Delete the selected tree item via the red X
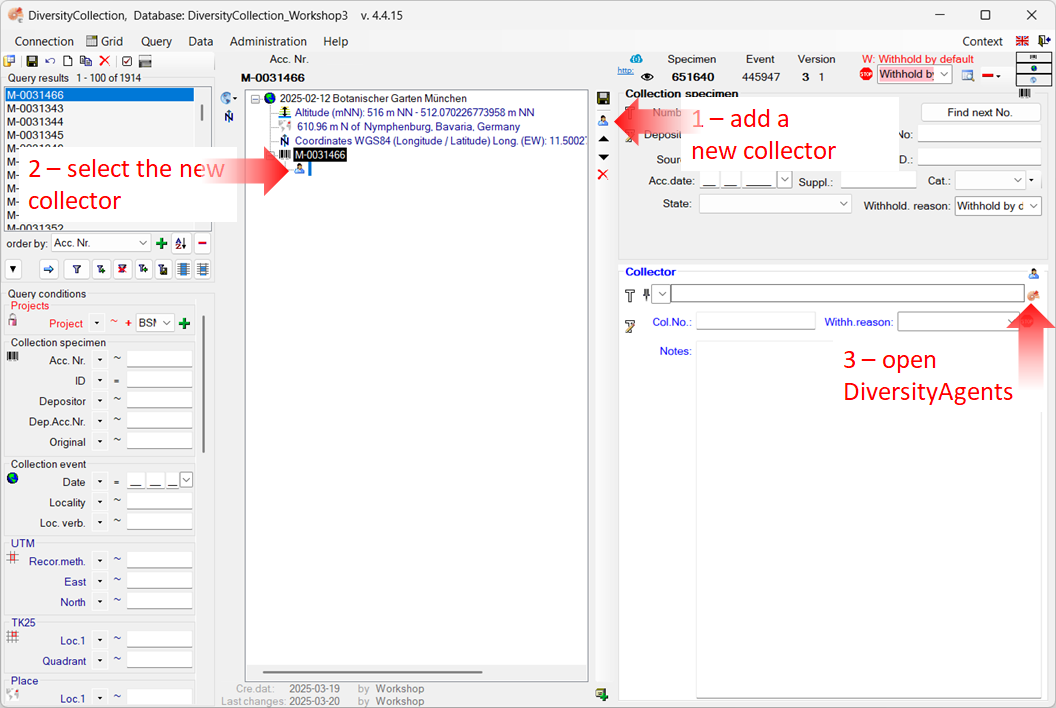This screenshot has width=1056, height=708. pyautogui.click(x=603, y=174)
